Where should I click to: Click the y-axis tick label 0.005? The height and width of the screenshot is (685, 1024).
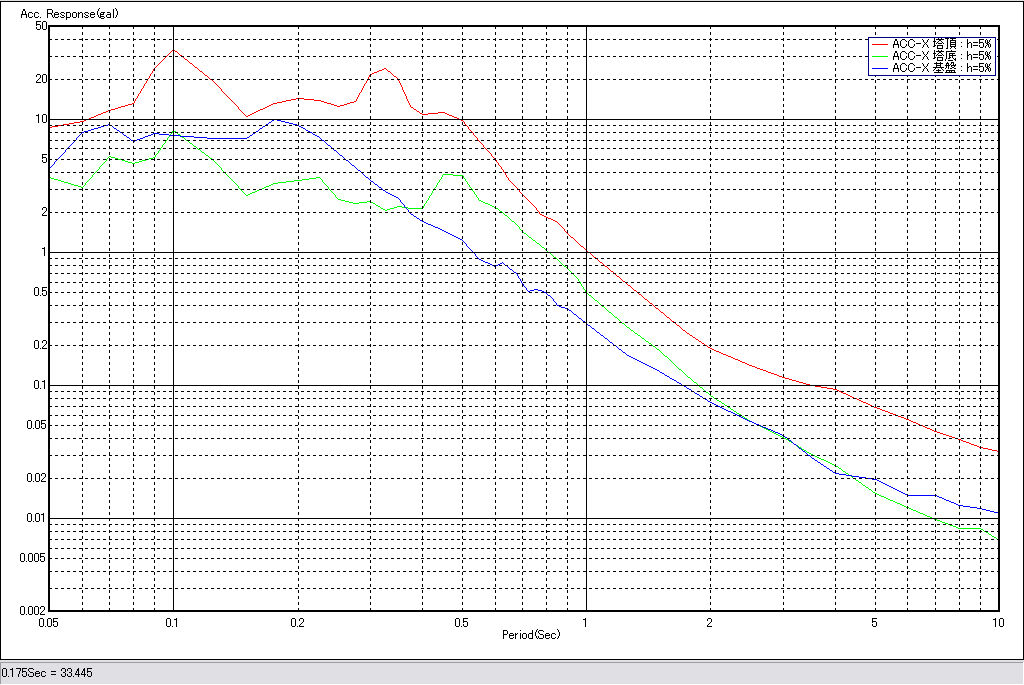[x=34, y=558]
